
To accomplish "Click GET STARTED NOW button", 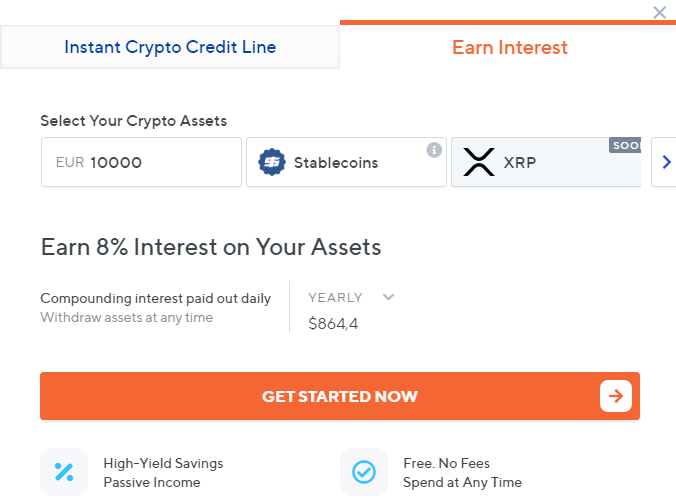I will (340, 396).
